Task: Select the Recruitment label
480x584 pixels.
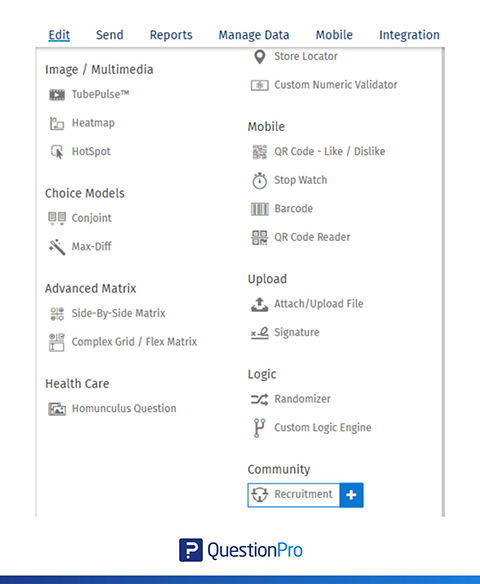Action: (x=303, y=494)
